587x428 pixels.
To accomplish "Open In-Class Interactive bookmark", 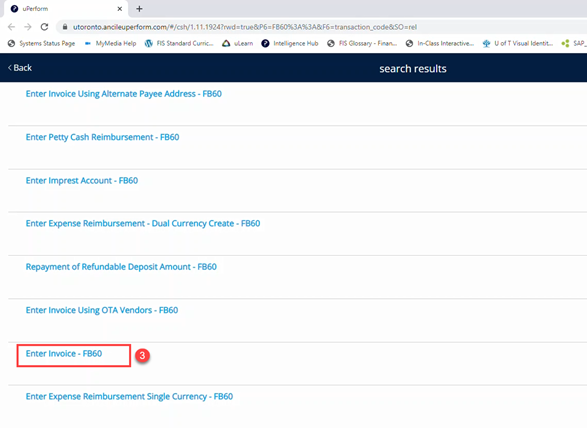I will point(440,43).
